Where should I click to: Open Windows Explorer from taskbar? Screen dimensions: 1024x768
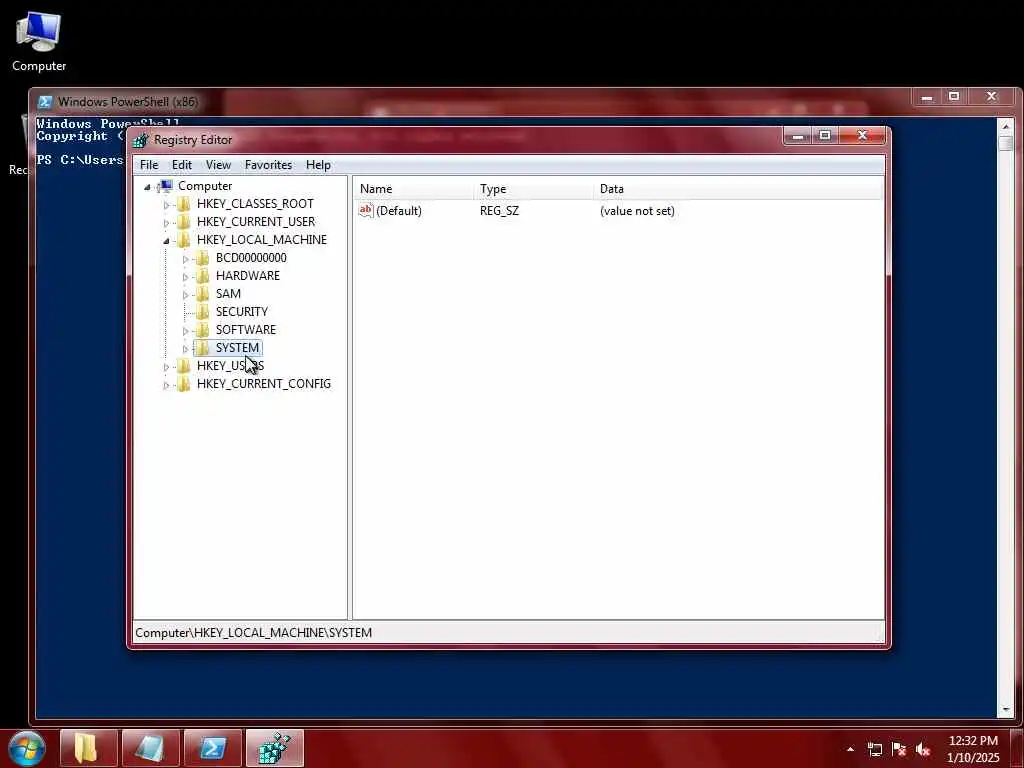pyautogui.click(x=89, y=748)
